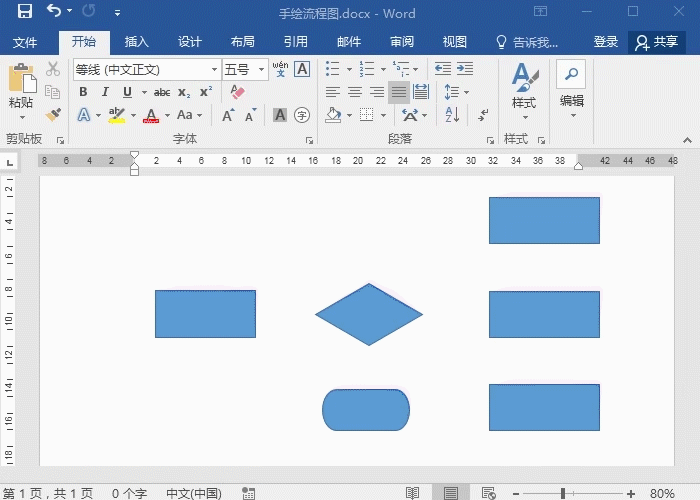Open the font size dropdown 五号
The width and height of the screenshot is (700, 500).
262,69
